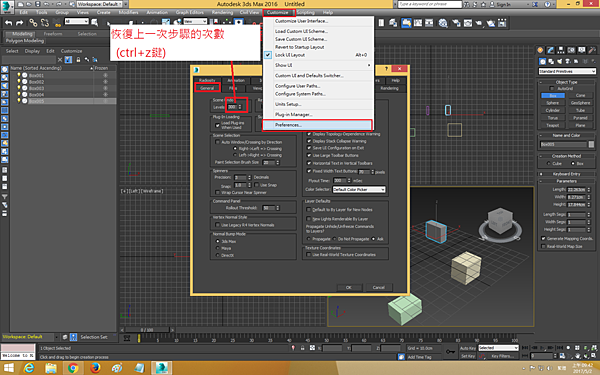Open the Motion tab in command panel
The image size is (600, 375).
(x=571, y=50)
